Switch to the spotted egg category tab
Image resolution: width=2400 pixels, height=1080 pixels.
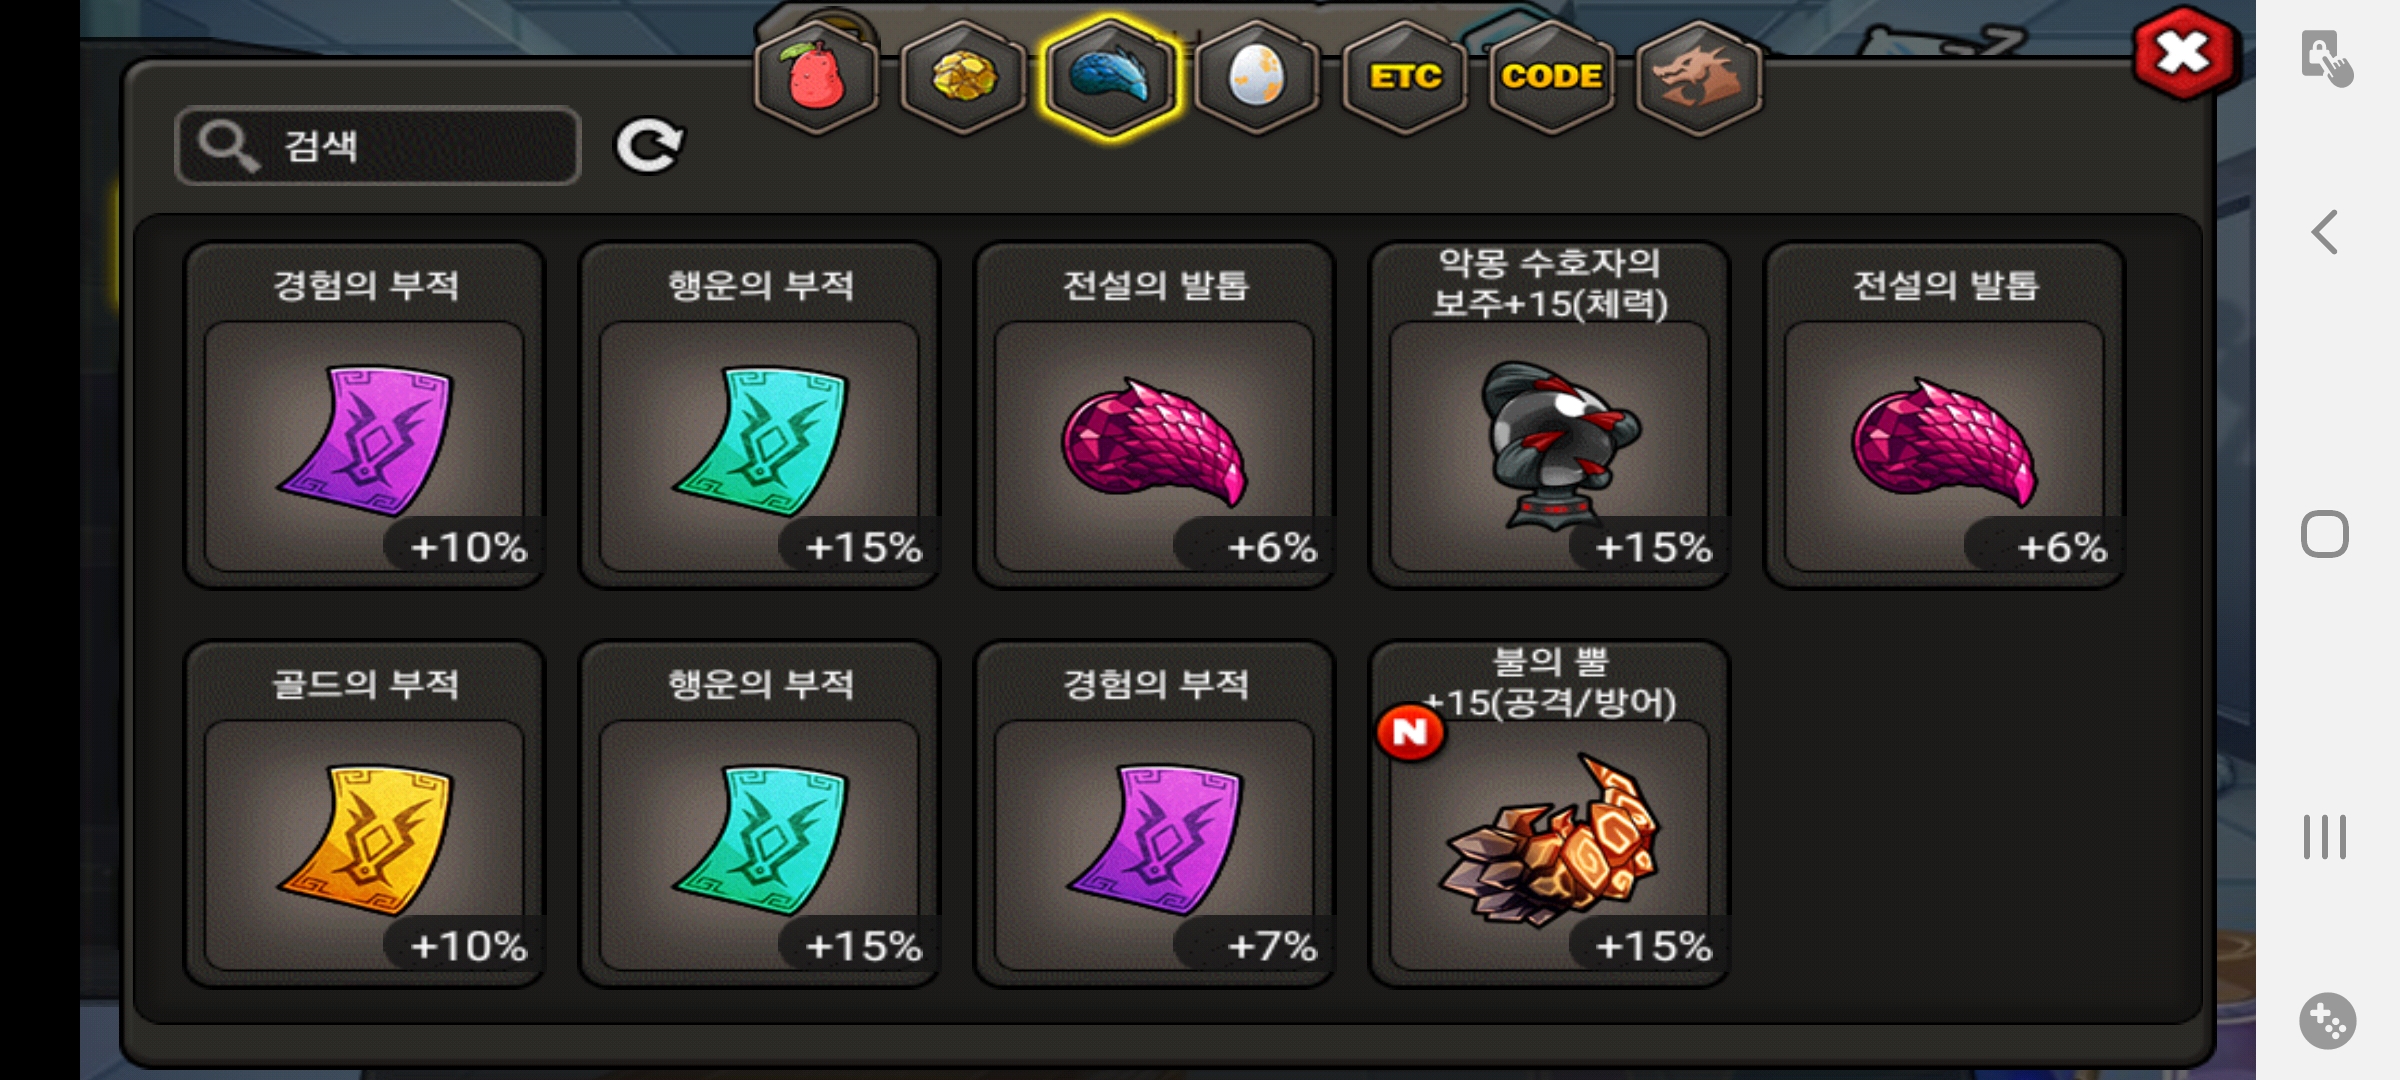[1256, 77]
